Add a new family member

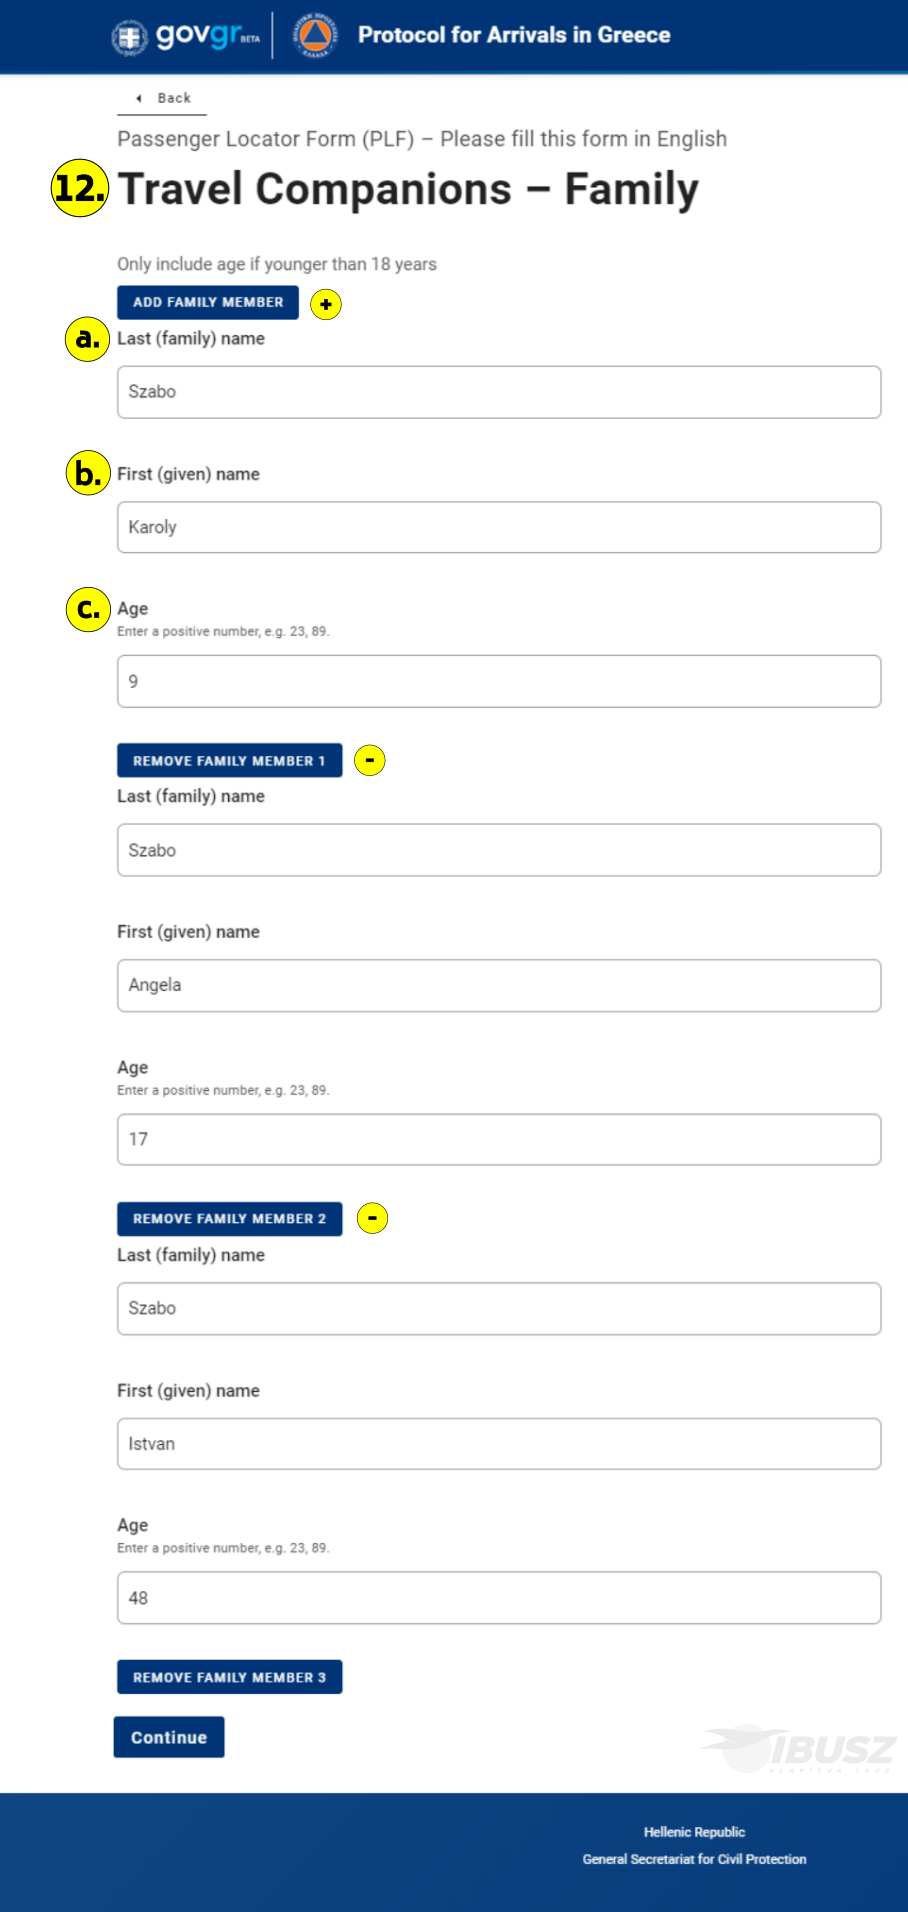[x=208, y=302]
